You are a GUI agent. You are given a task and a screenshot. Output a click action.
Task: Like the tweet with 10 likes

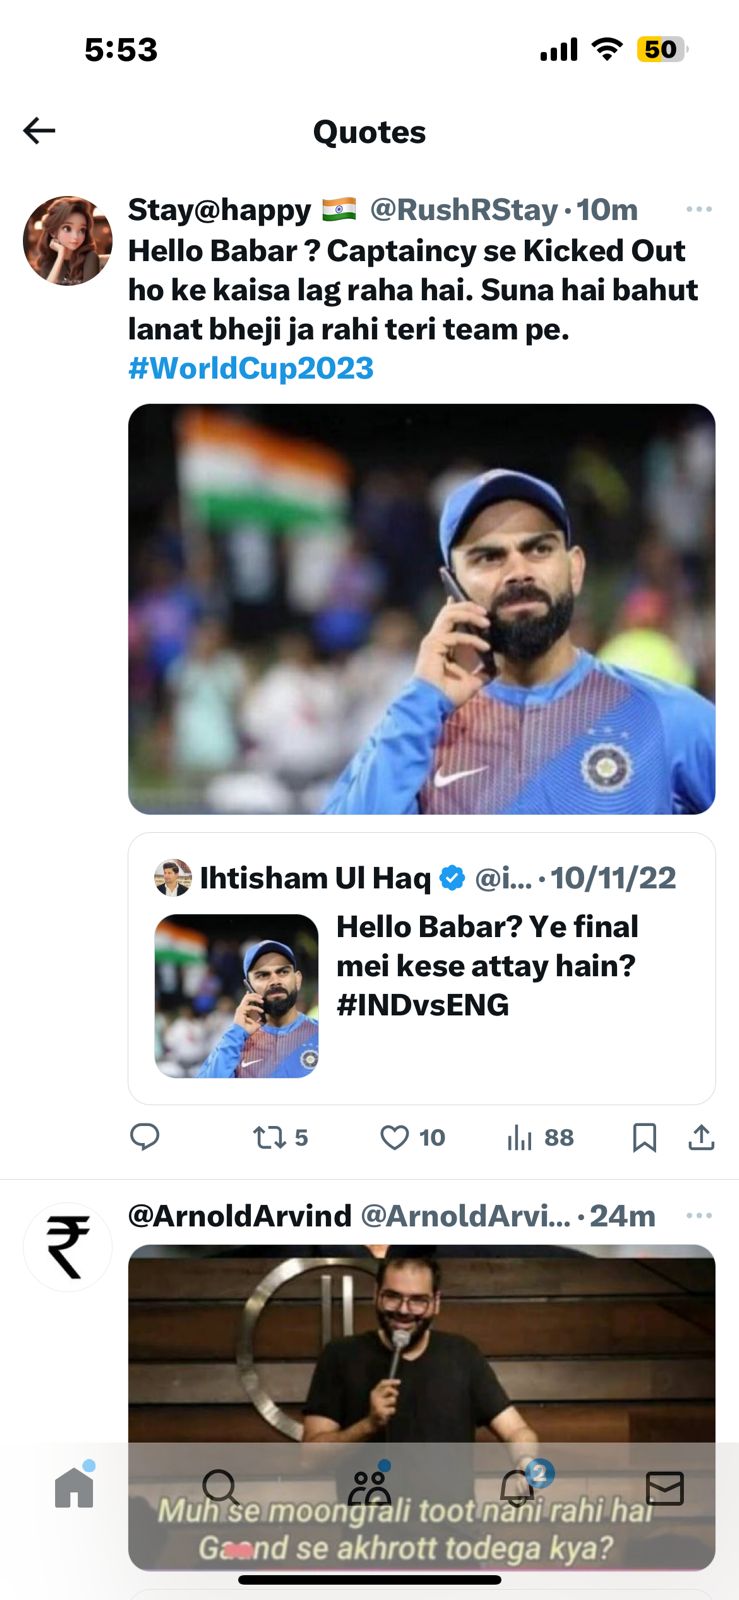pyautogui.click(x=395, y=1137)
